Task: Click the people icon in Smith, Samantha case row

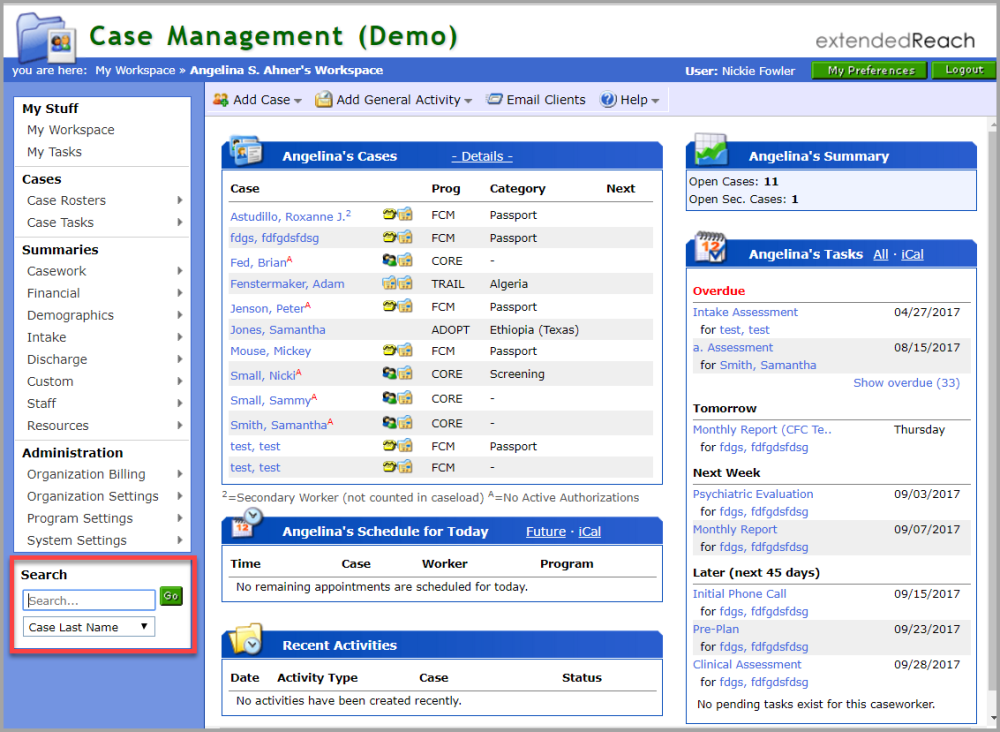Action: 389,422
